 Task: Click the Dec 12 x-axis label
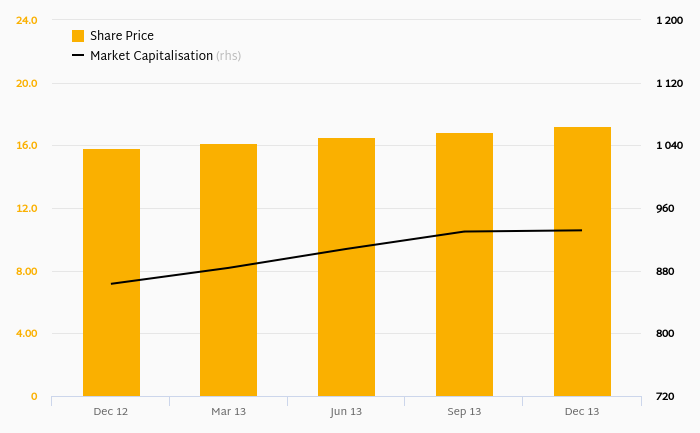click(111, 412)
